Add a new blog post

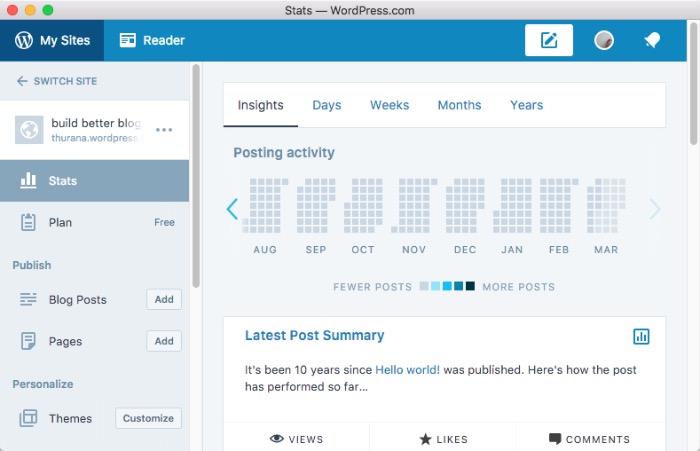[164, 299]
